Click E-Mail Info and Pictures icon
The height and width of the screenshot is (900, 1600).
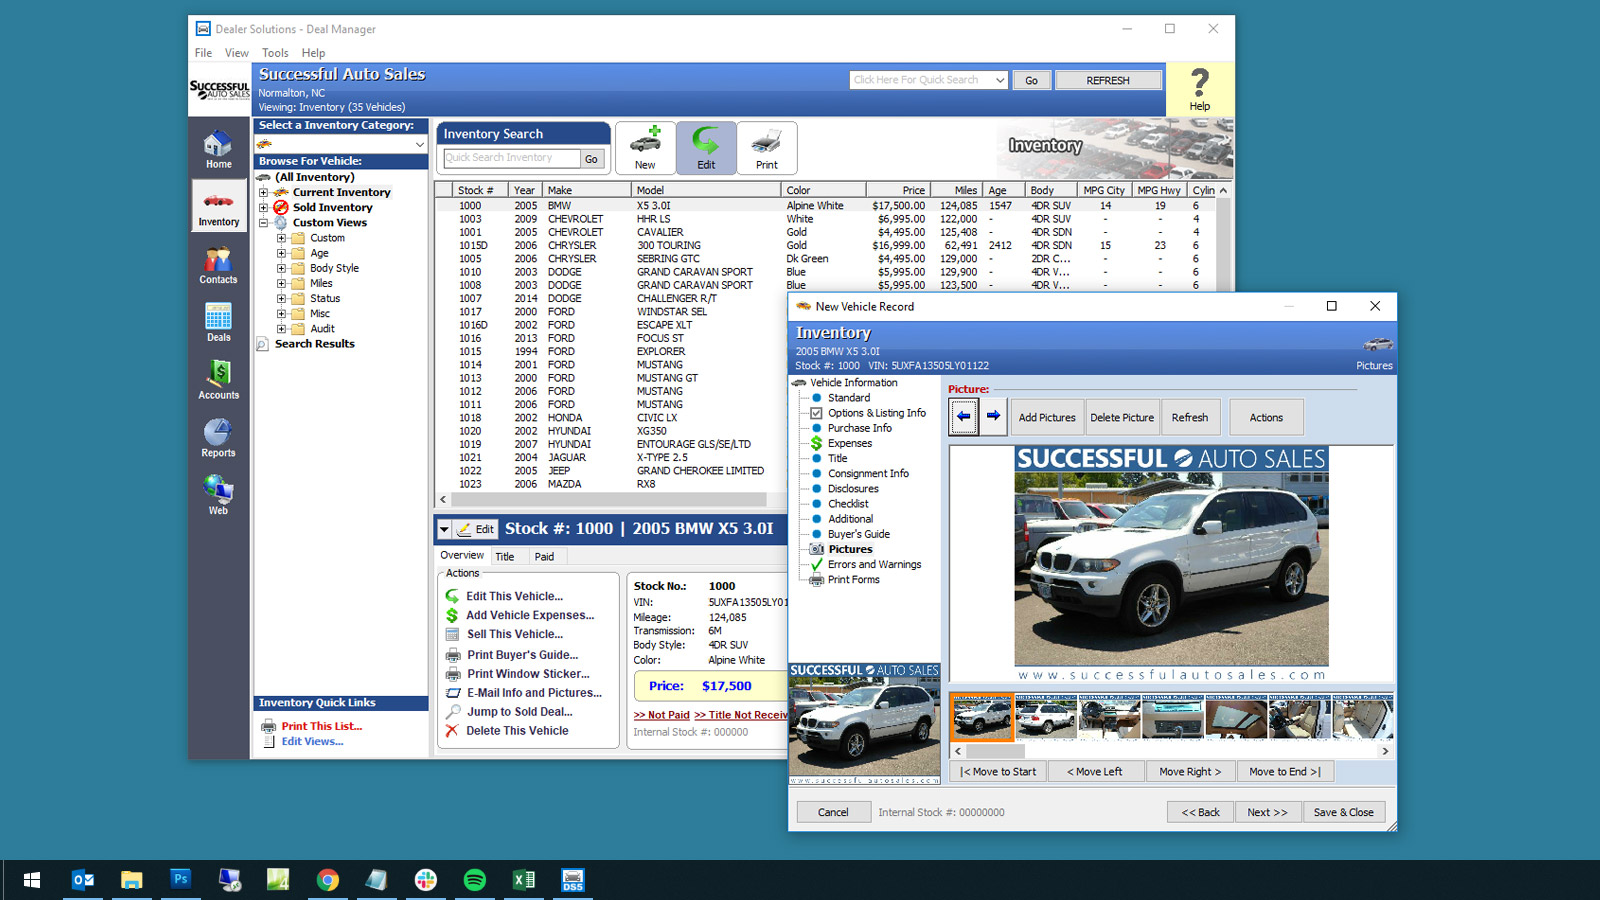[452, 693]
